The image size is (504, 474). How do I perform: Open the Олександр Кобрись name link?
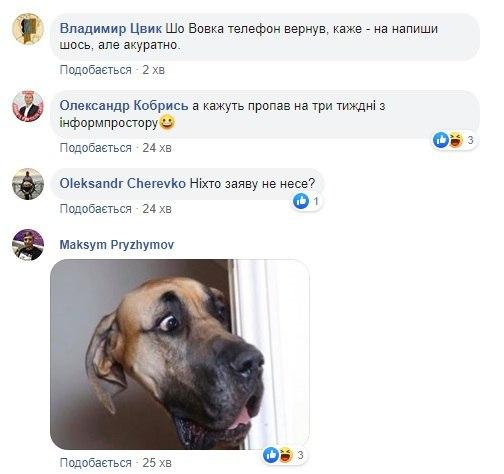(x=124, y=106)
